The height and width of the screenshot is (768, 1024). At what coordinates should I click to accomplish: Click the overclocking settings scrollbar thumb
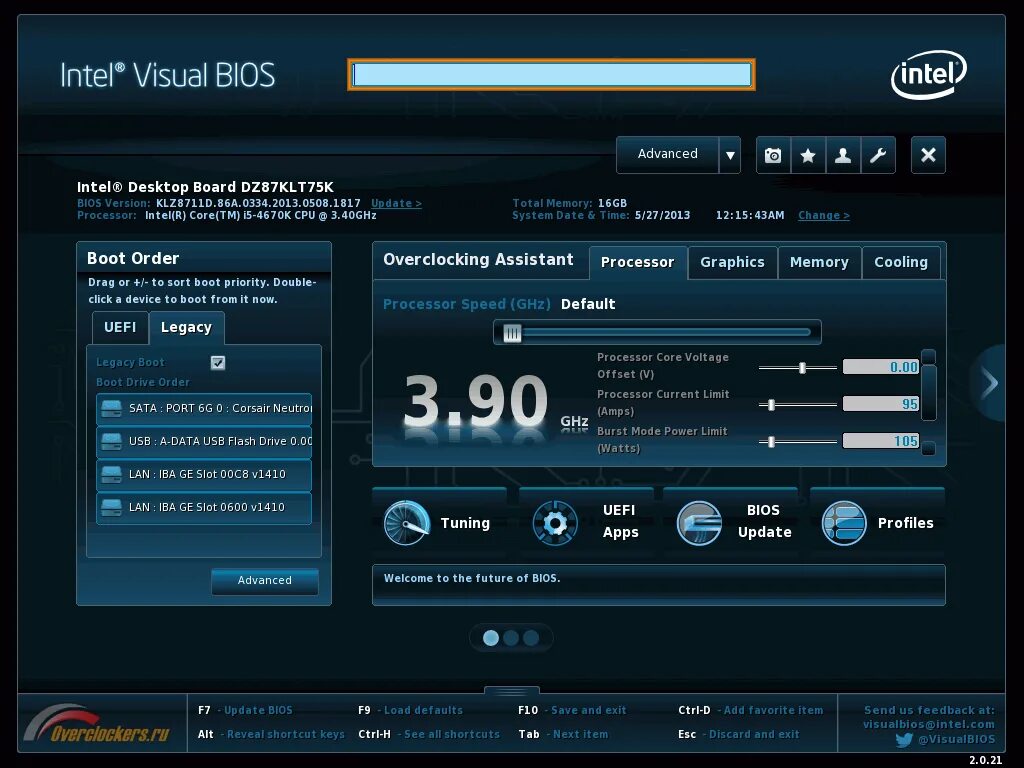tap(928, 392)
